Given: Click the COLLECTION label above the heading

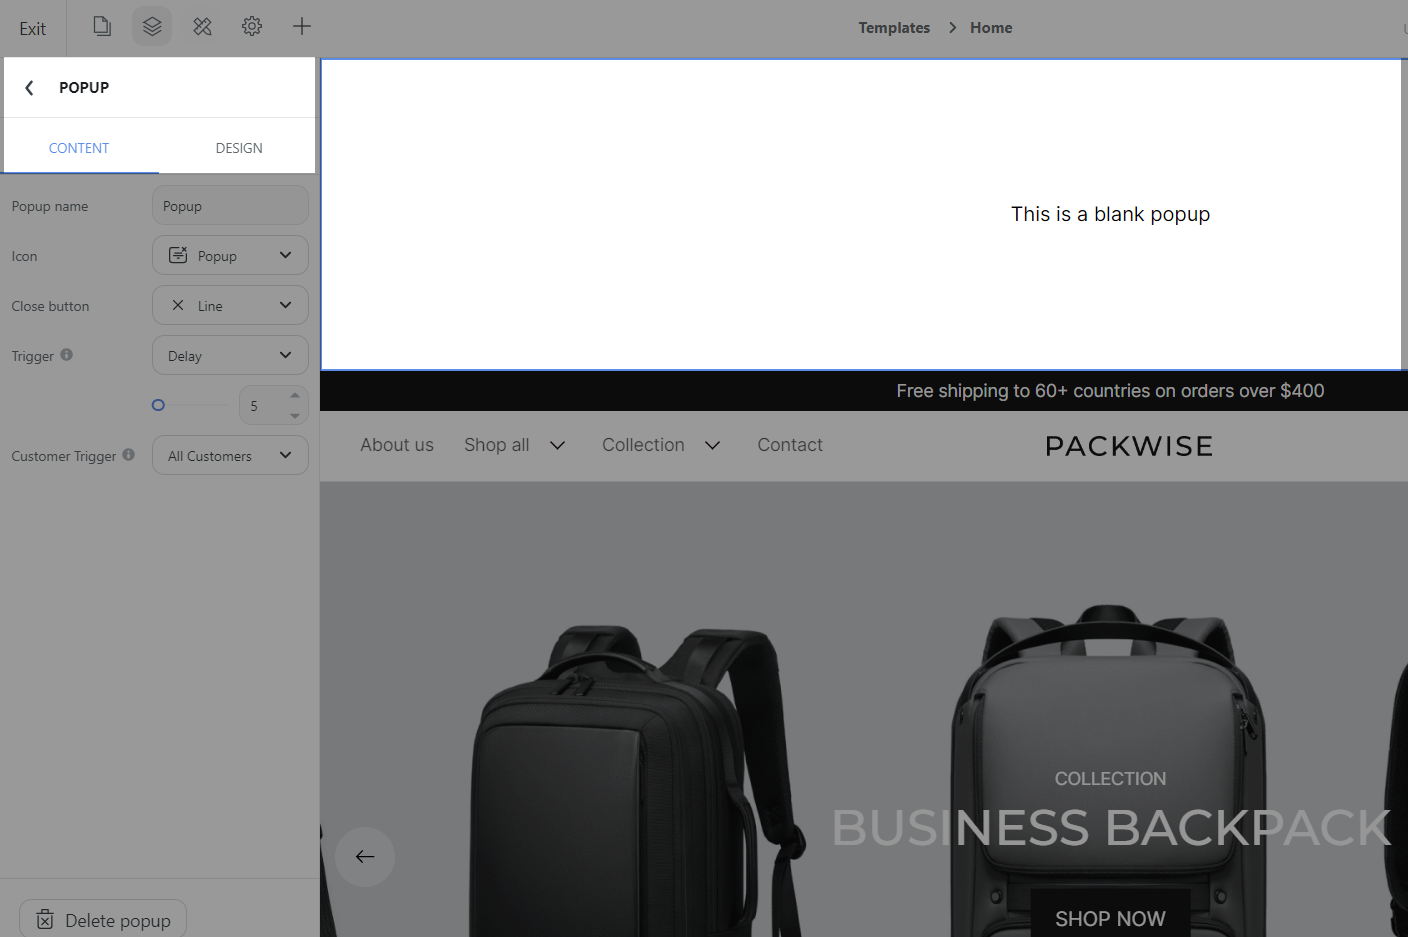Looking at the screenshot, I should tap(1110, 779).
